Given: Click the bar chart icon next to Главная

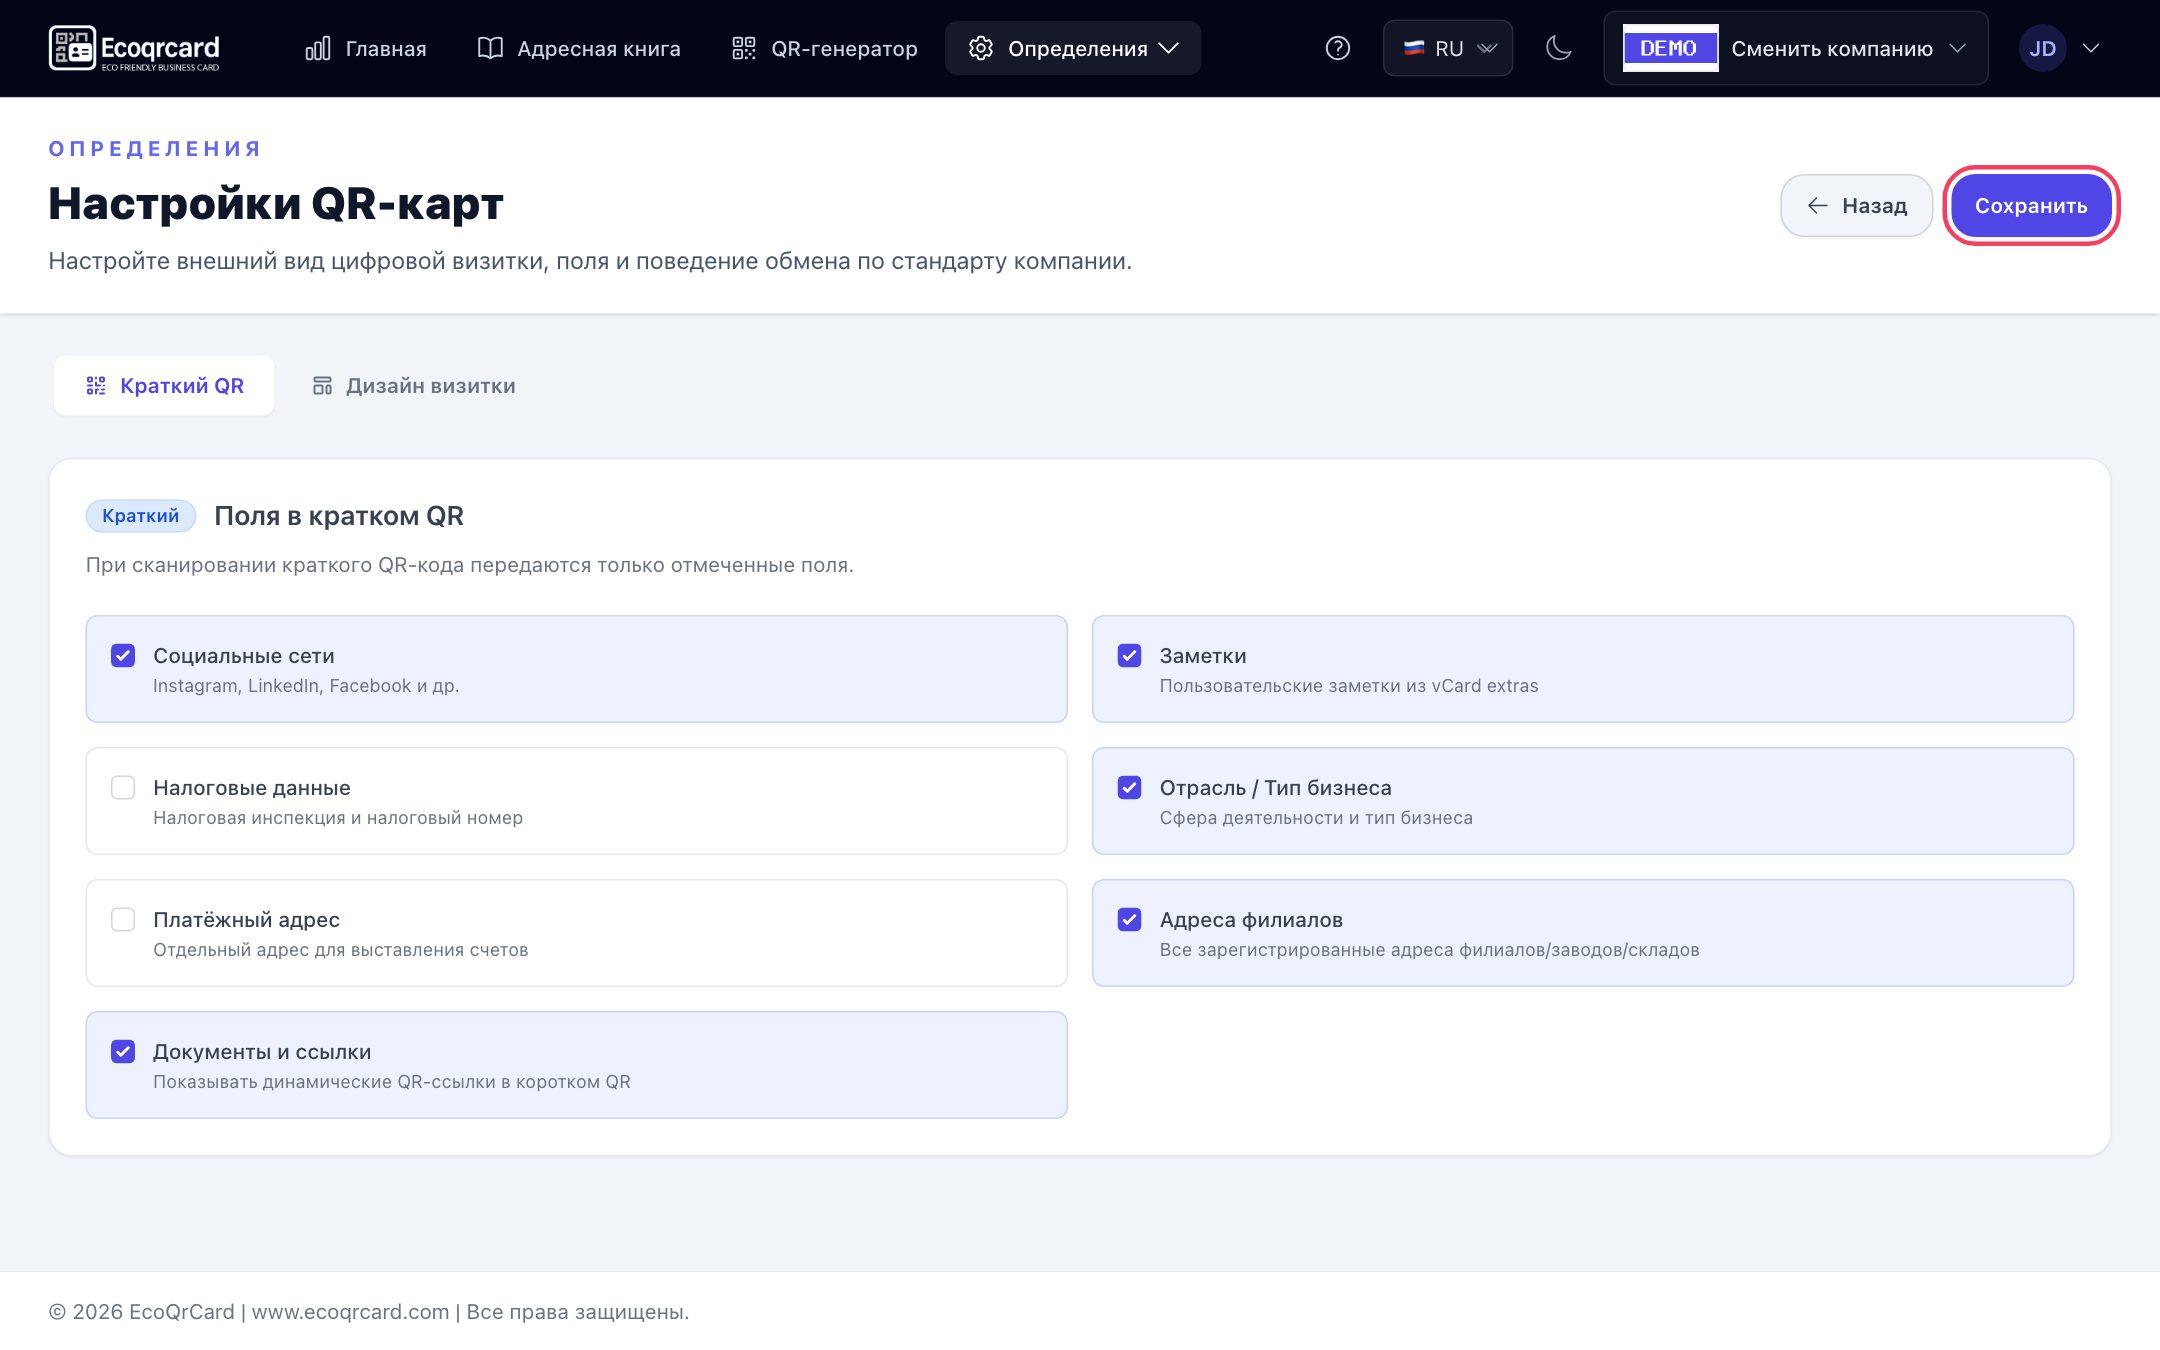Looking at the screenshot, I should pyautogui.click(x=318, y=48).
